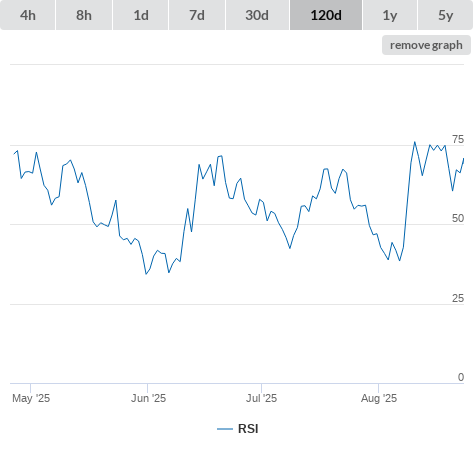Click the remove graph button
The image size is (474, 455).
pyautogui.click(x=426, y=45)
